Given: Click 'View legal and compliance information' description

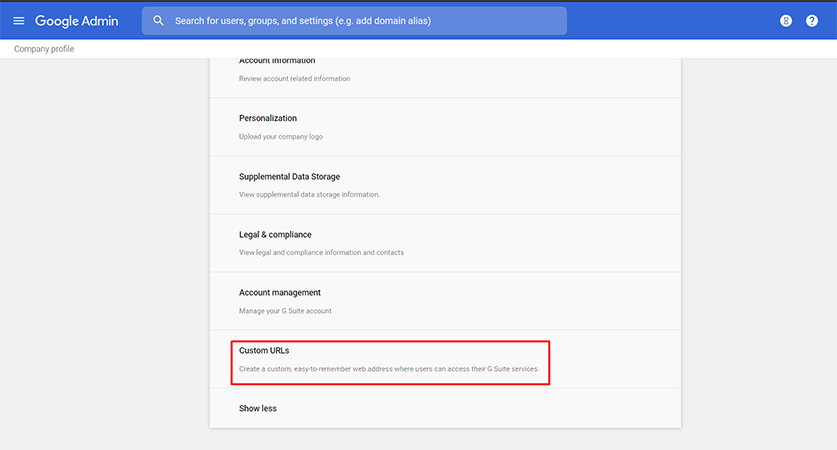Looking at the screenshot, I should click(x=321, y=252).
